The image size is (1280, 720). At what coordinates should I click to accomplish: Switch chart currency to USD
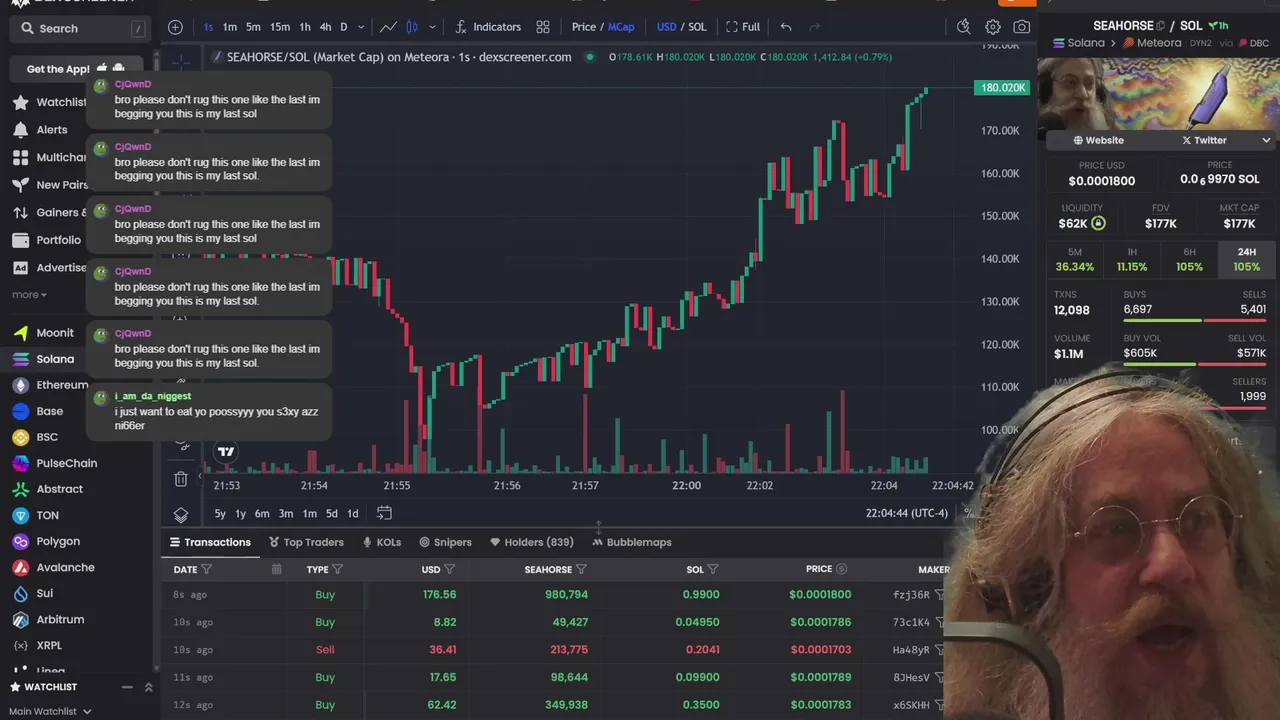click(666, 27)
